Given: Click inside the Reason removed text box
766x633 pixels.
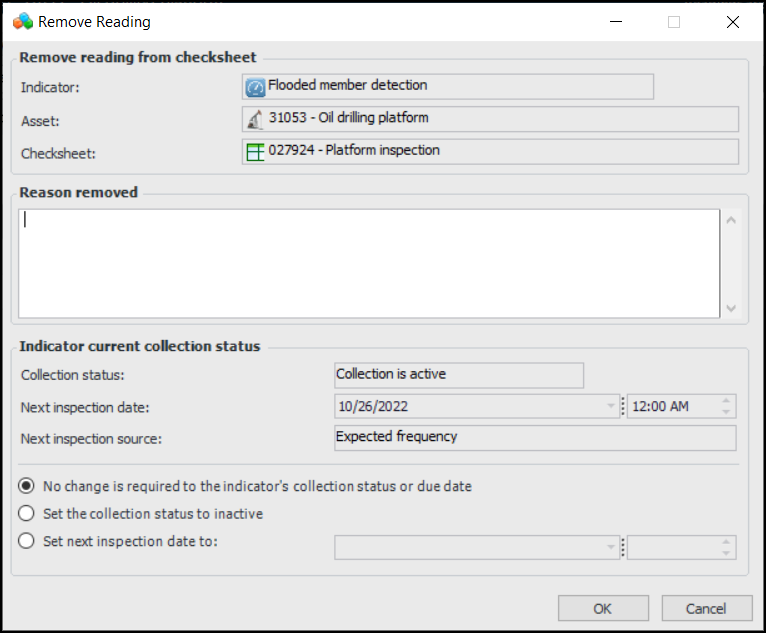Looking at the screenshot, I should 369,263.
